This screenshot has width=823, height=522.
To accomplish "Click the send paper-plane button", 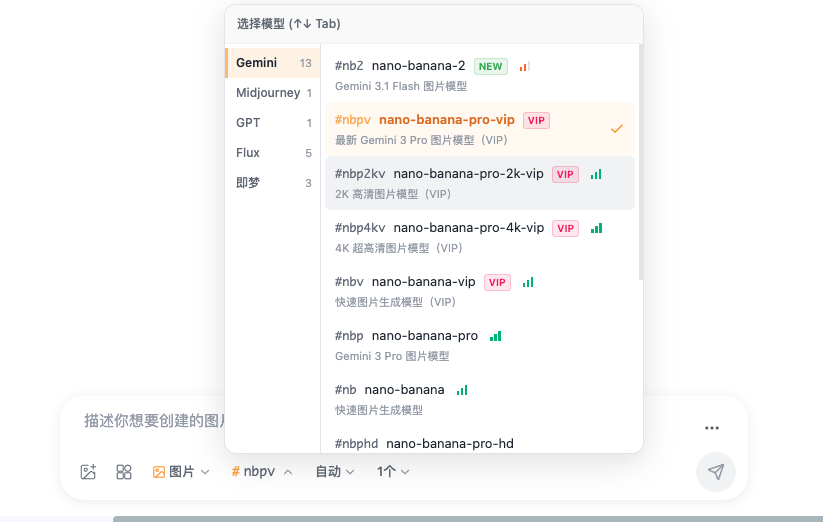I will click(x=716, y=472).
